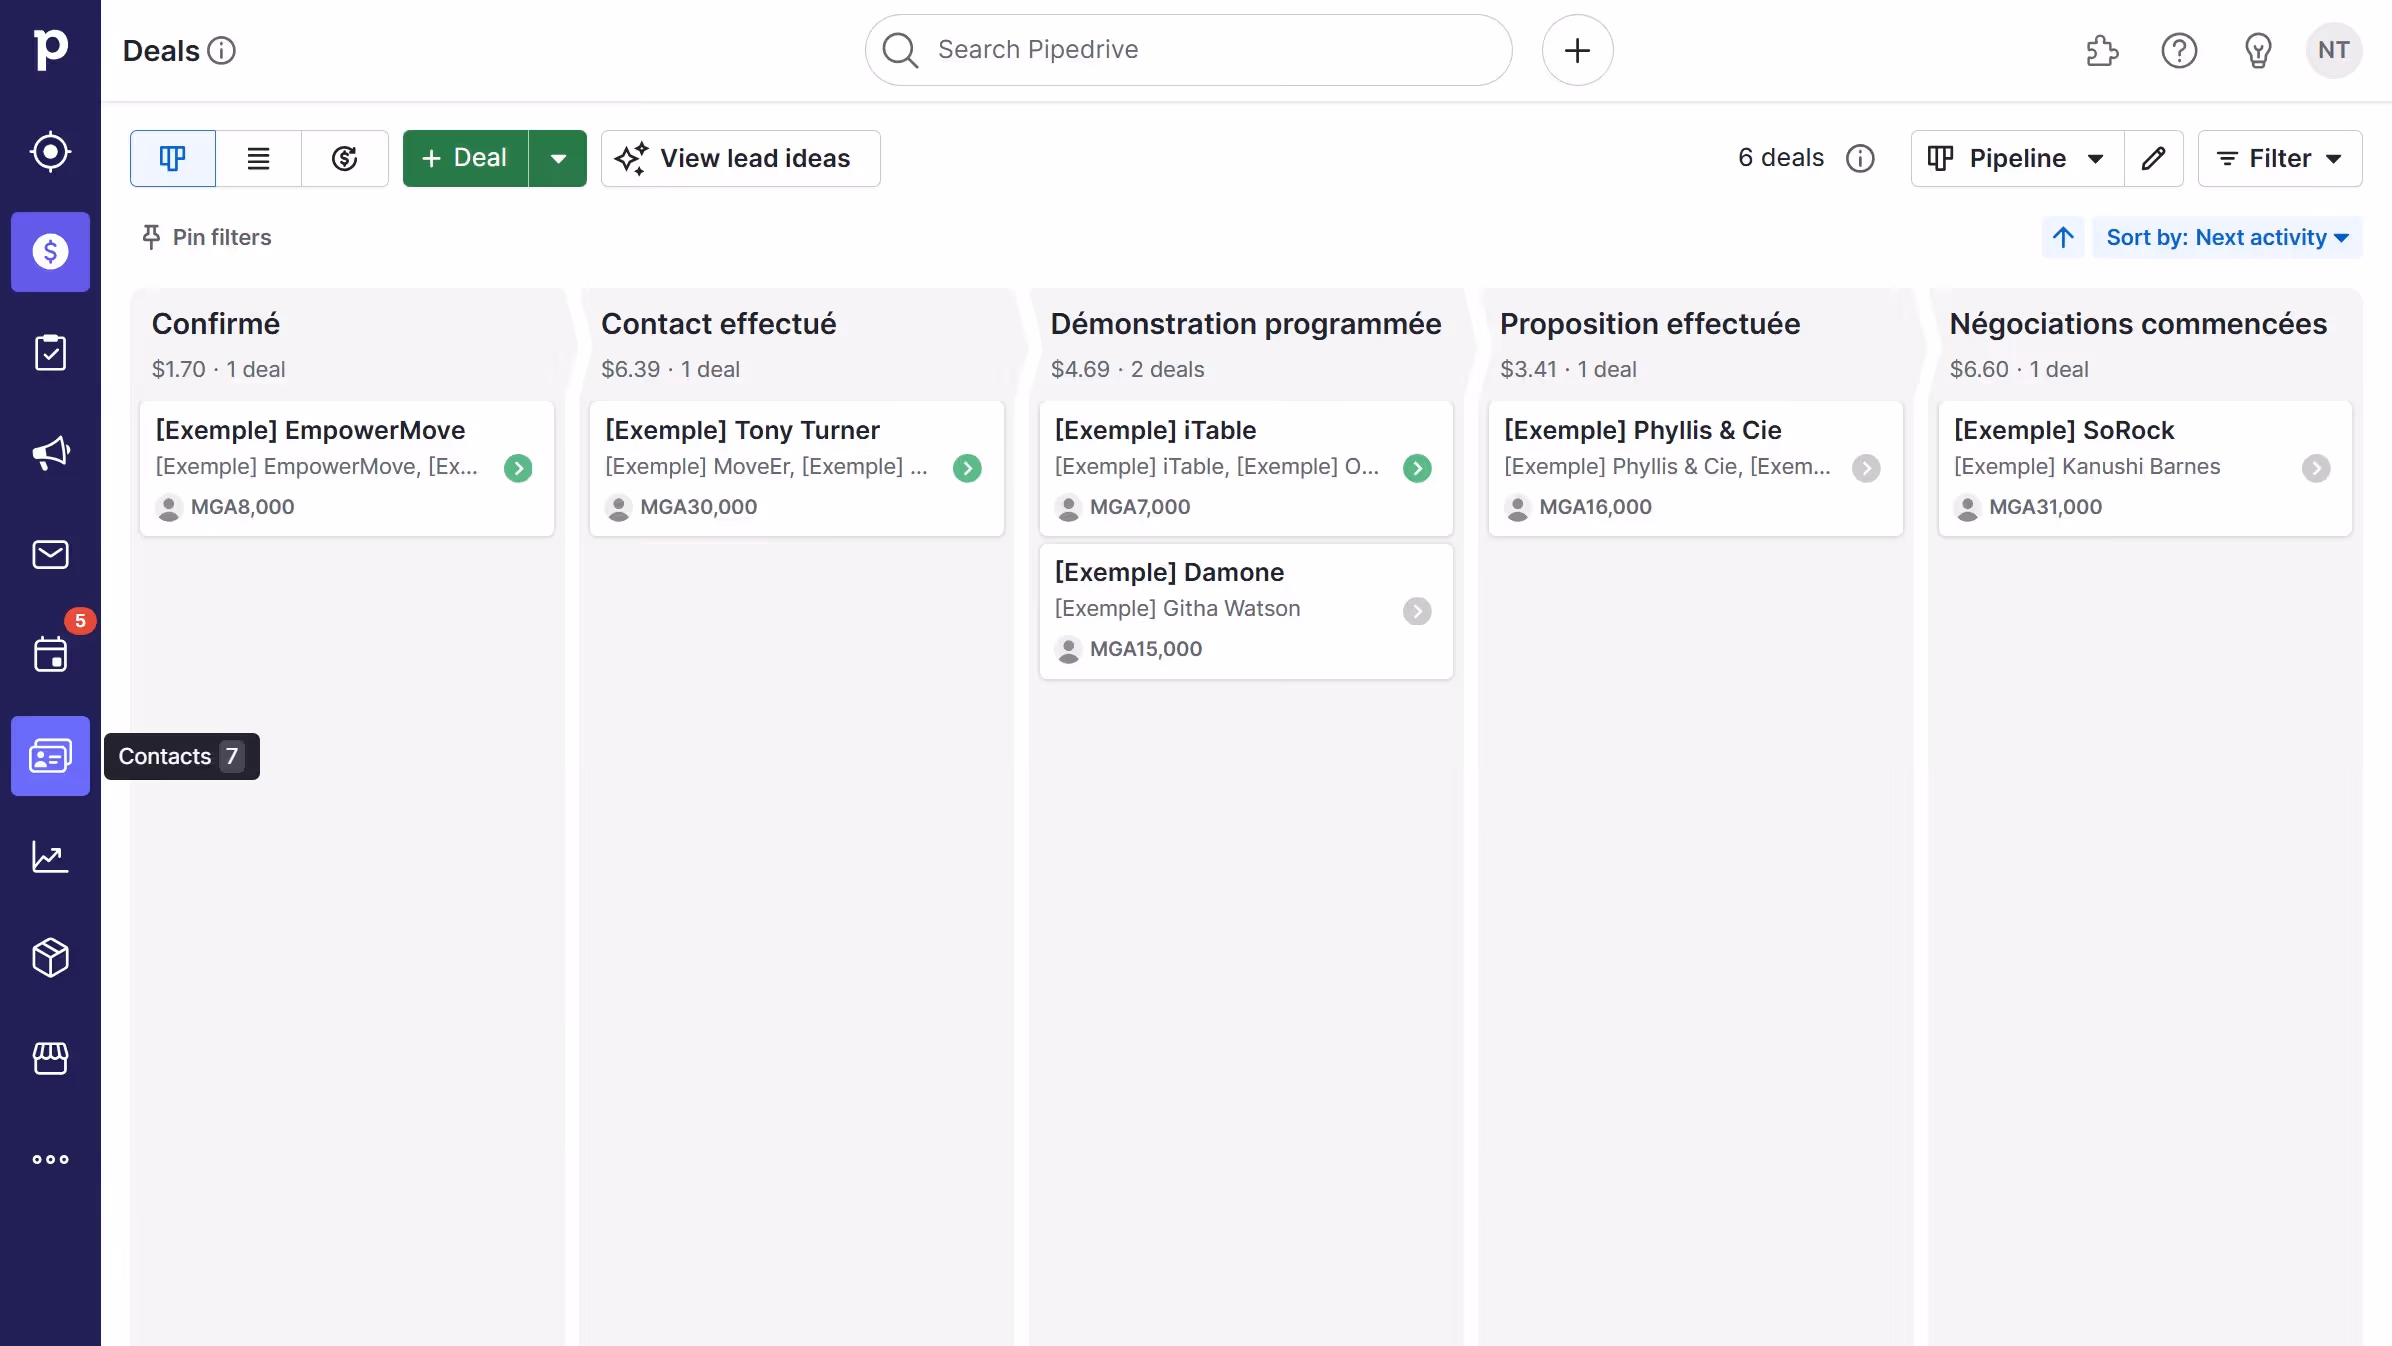Open the Pipeline selector dropdown
This screenshot has height=1346, width=2392.
click(x=2013, y=158)
